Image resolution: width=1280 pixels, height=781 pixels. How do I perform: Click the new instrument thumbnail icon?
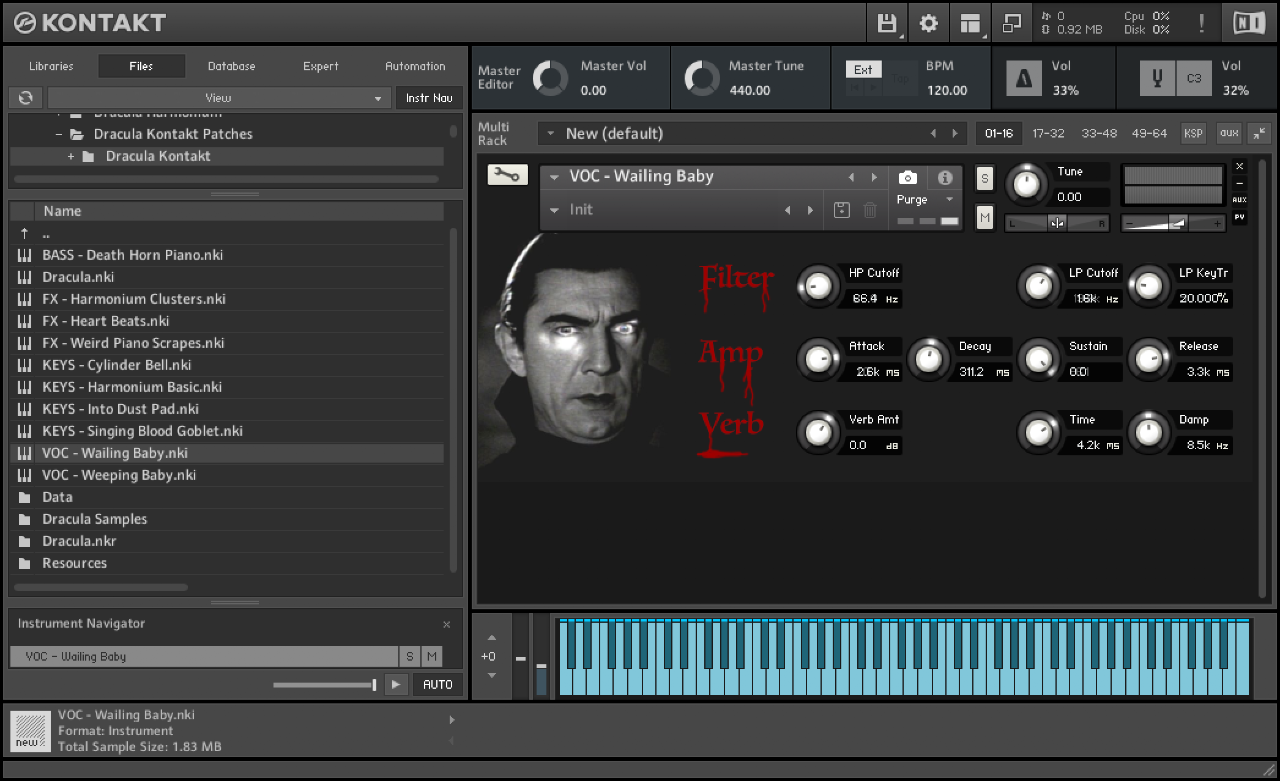coord(30,731)
